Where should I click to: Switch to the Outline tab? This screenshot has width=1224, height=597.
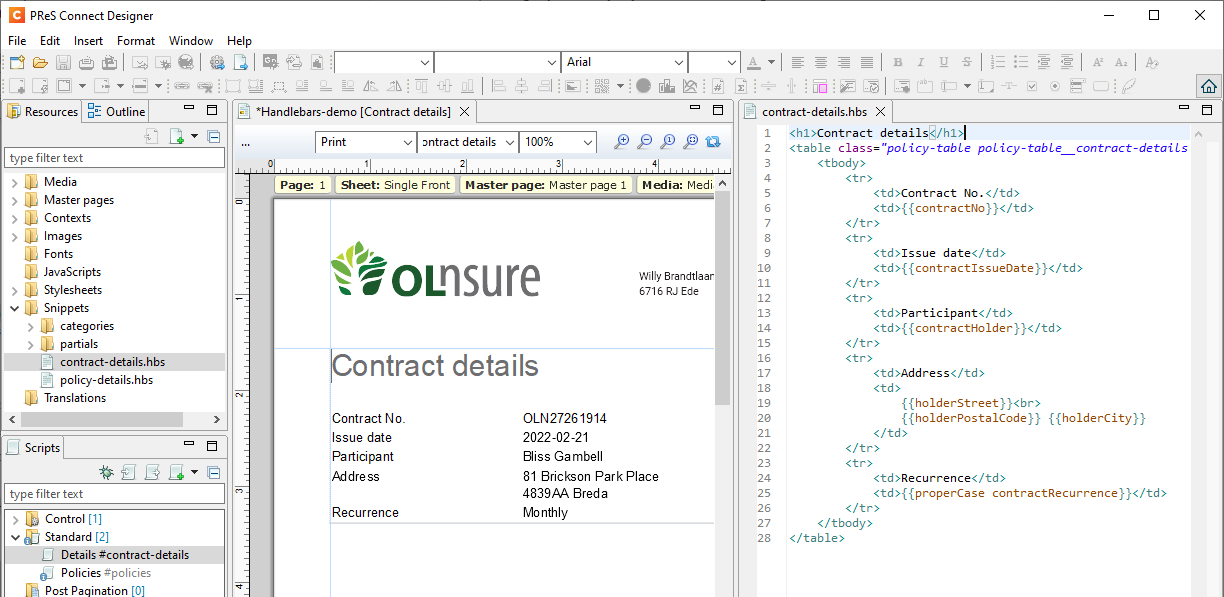(x=116, y=111)
